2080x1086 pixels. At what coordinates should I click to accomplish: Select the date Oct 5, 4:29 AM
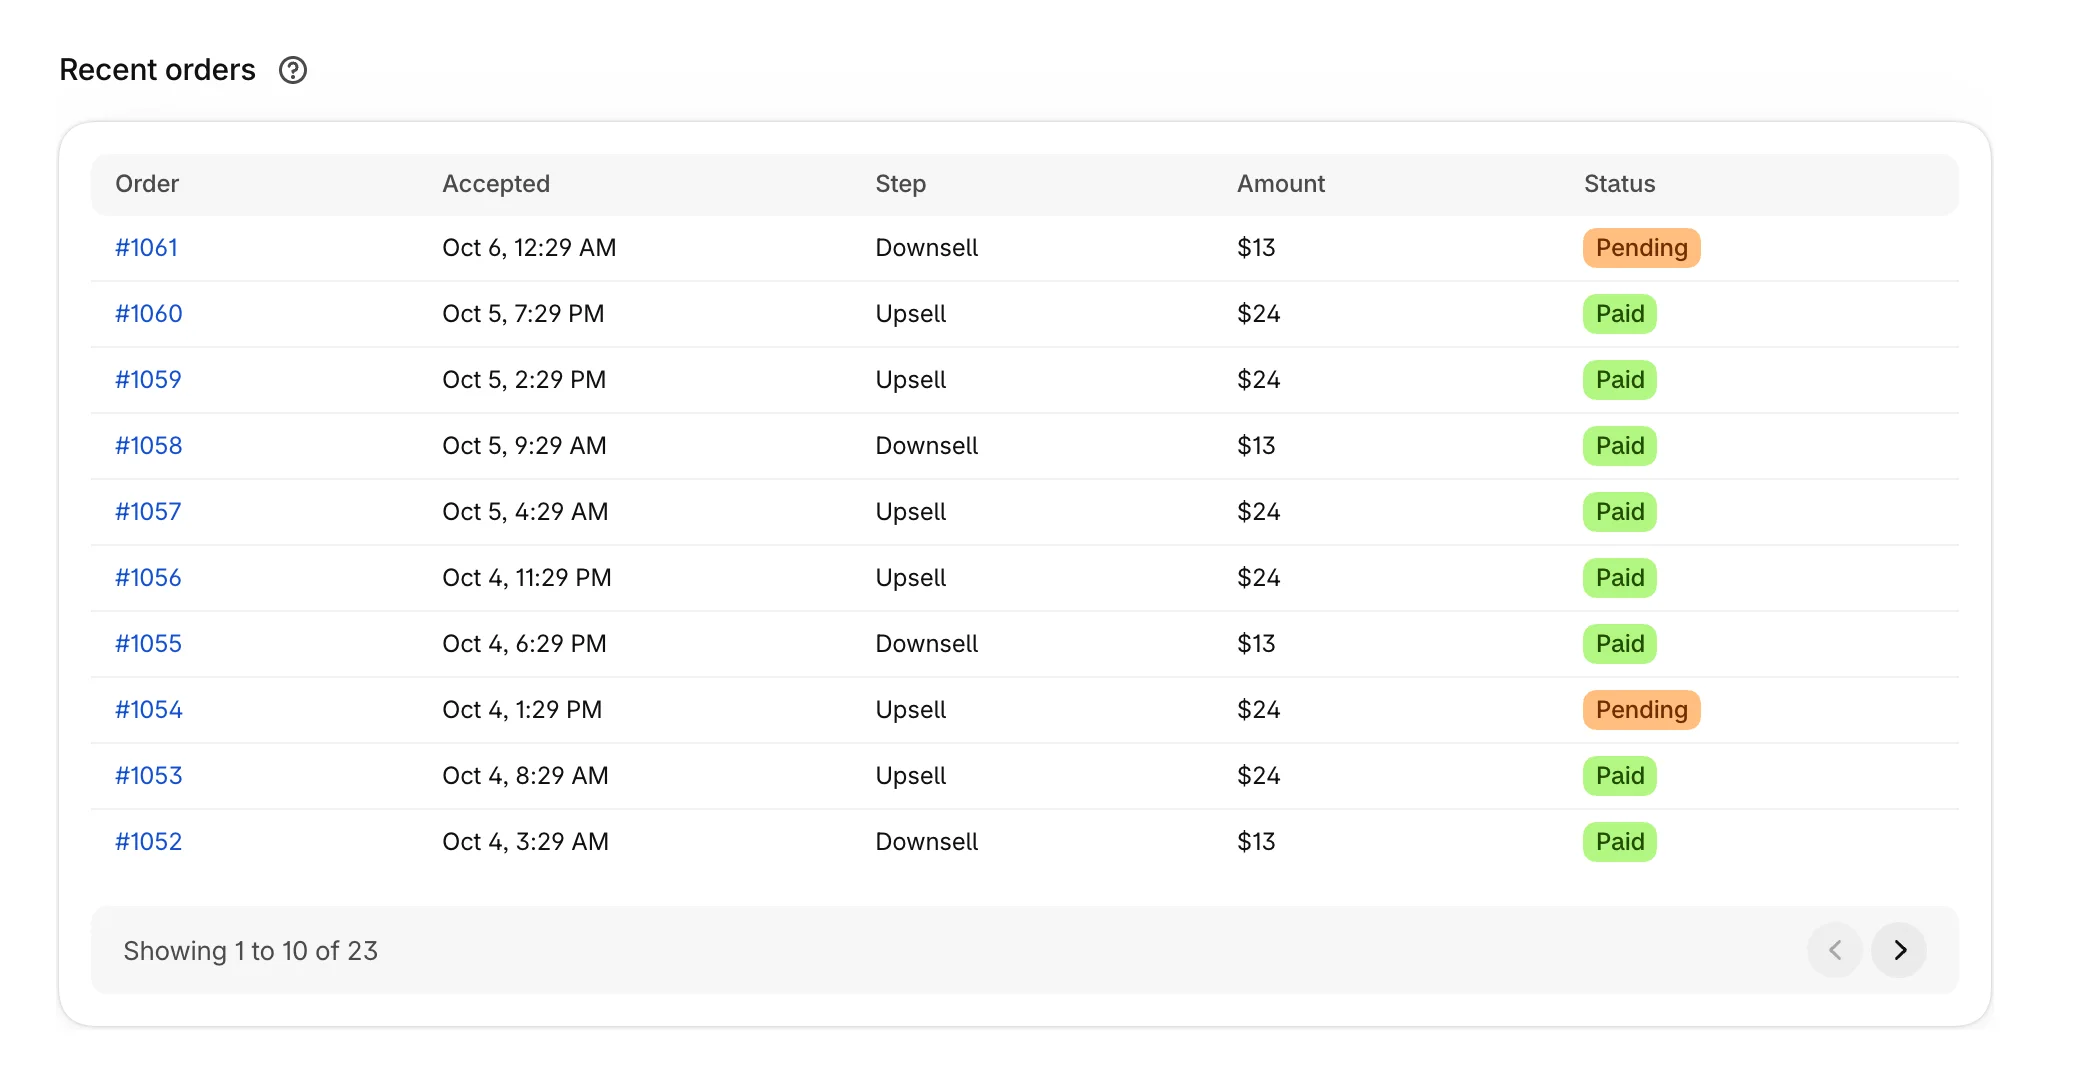(x=525, y=512)
